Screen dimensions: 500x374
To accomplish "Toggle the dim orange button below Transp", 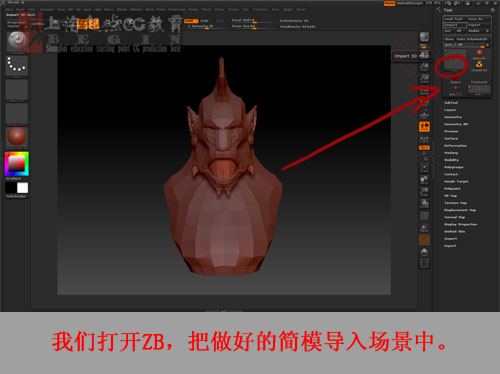I will click(x=424, y=240).
